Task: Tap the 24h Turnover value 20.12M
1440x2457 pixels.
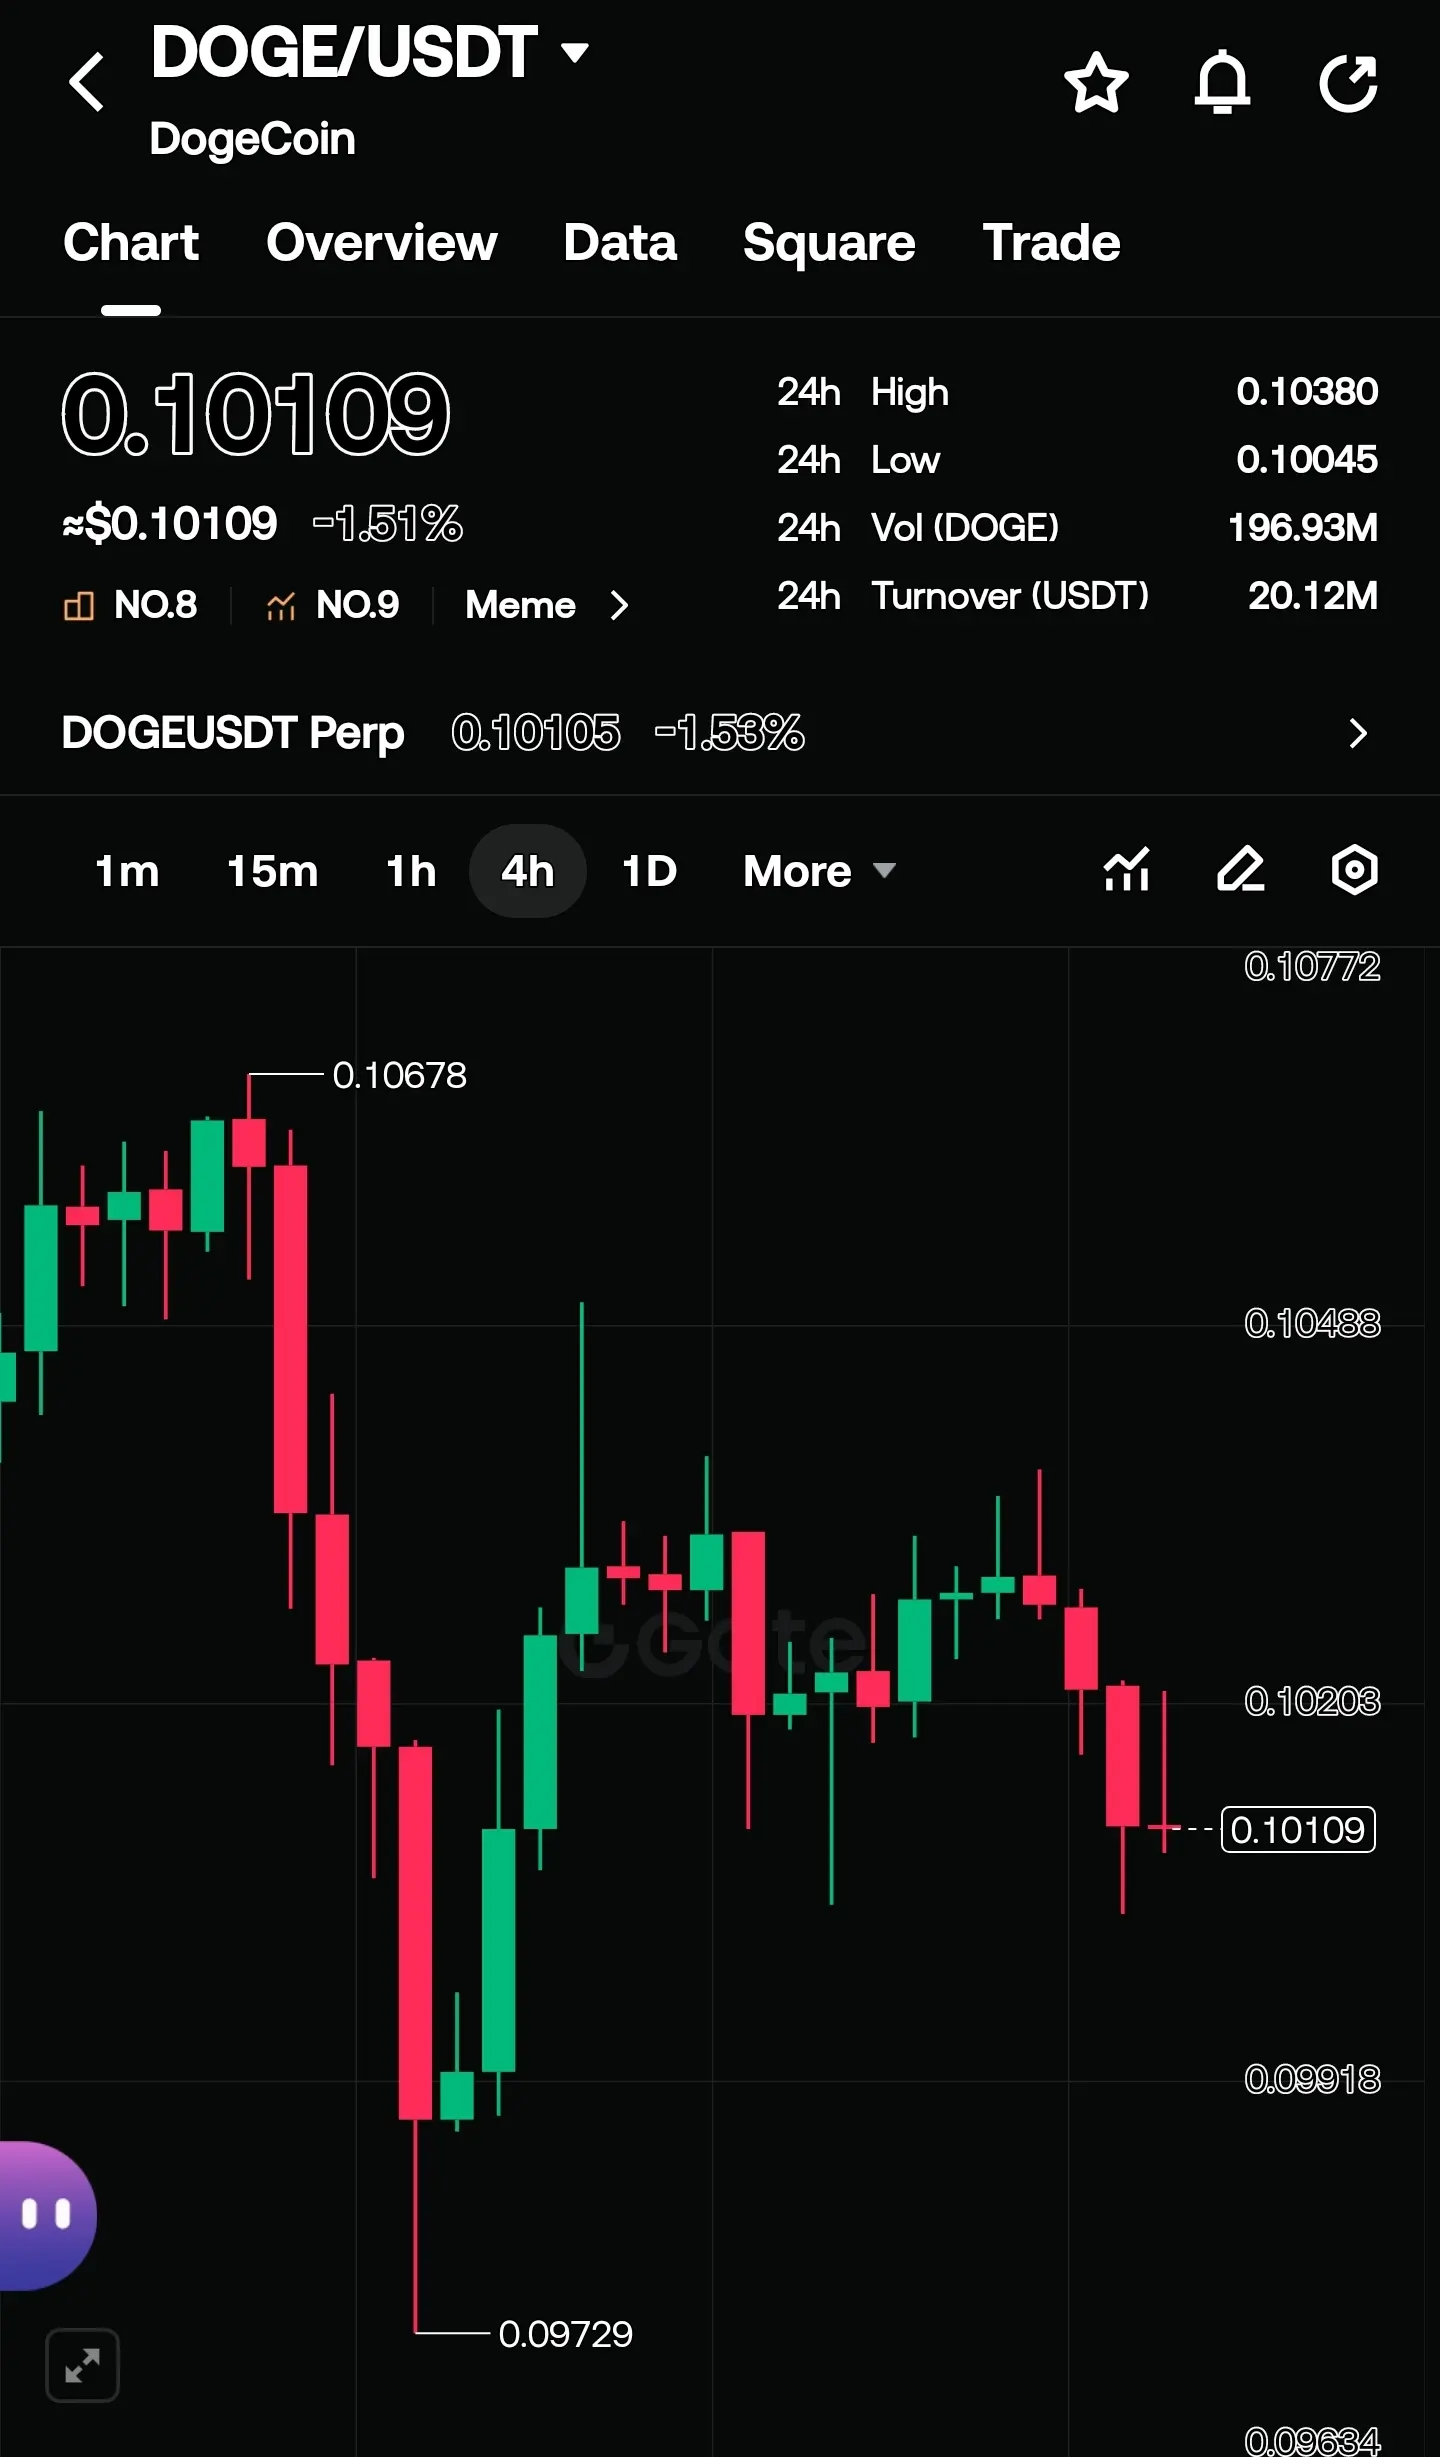Action: (1313, 596)
